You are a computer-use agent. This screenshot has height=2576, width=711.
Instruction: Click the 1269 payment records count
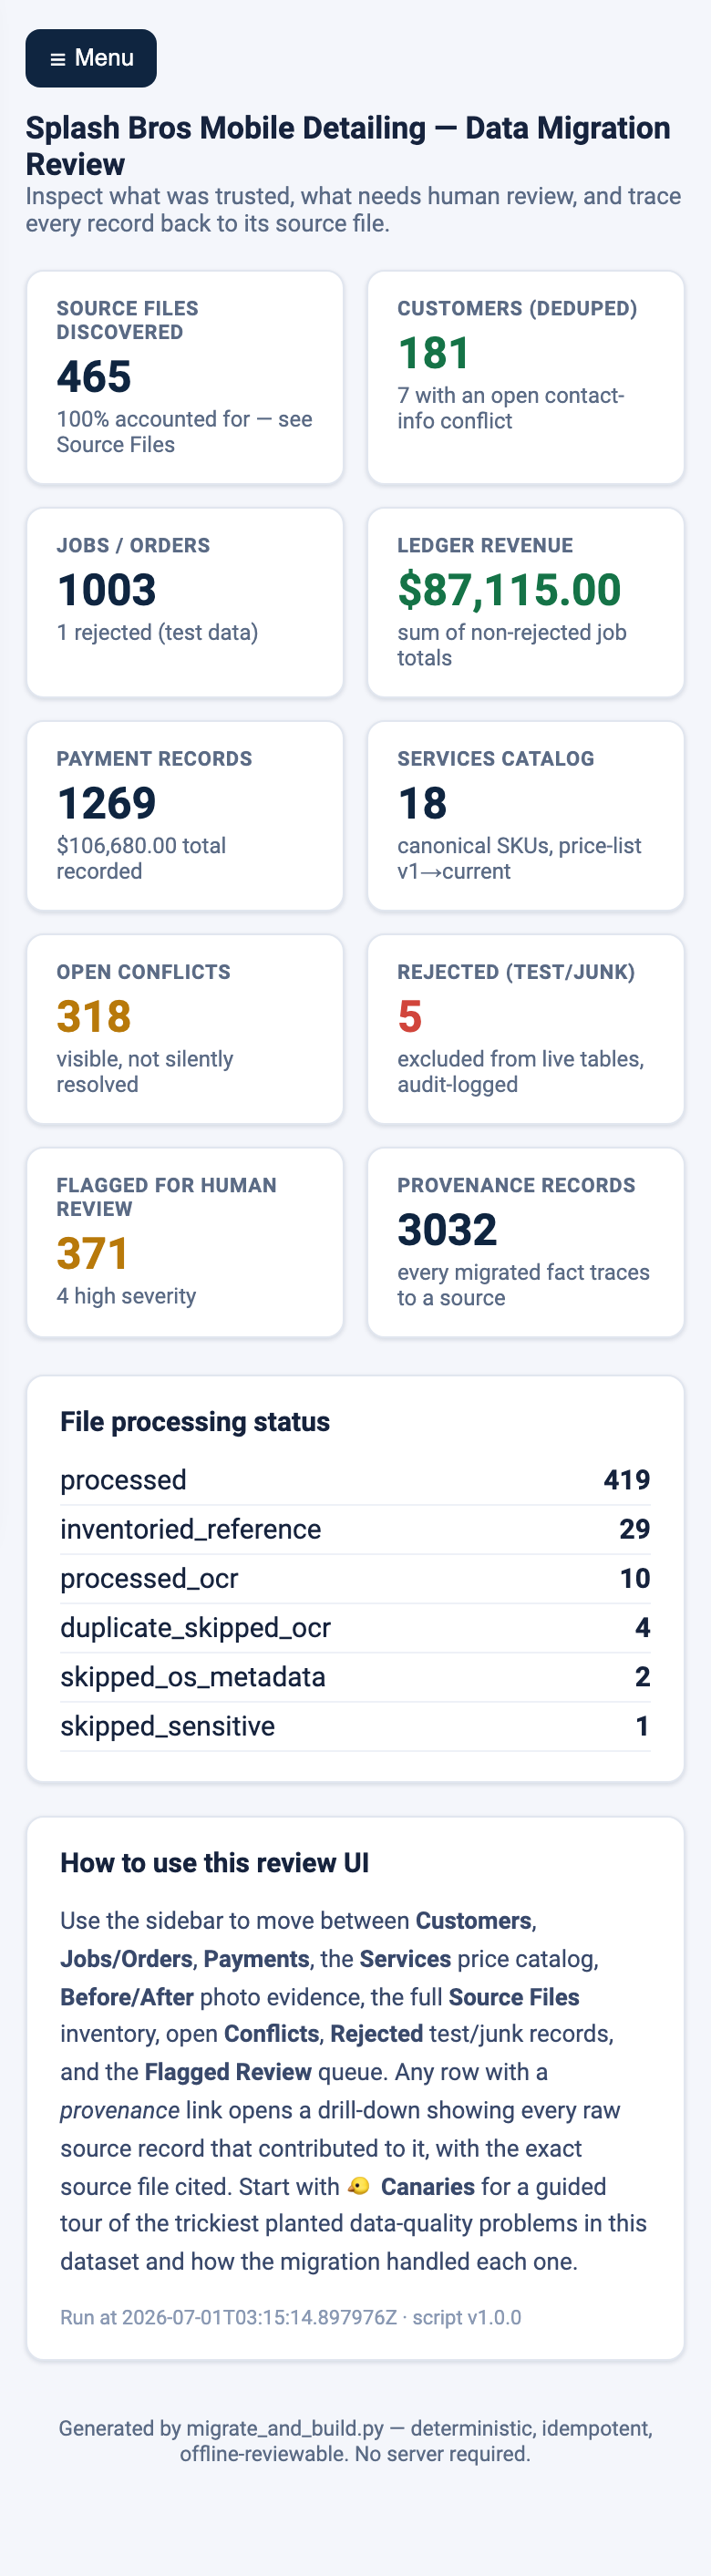[x=107, y=803]
